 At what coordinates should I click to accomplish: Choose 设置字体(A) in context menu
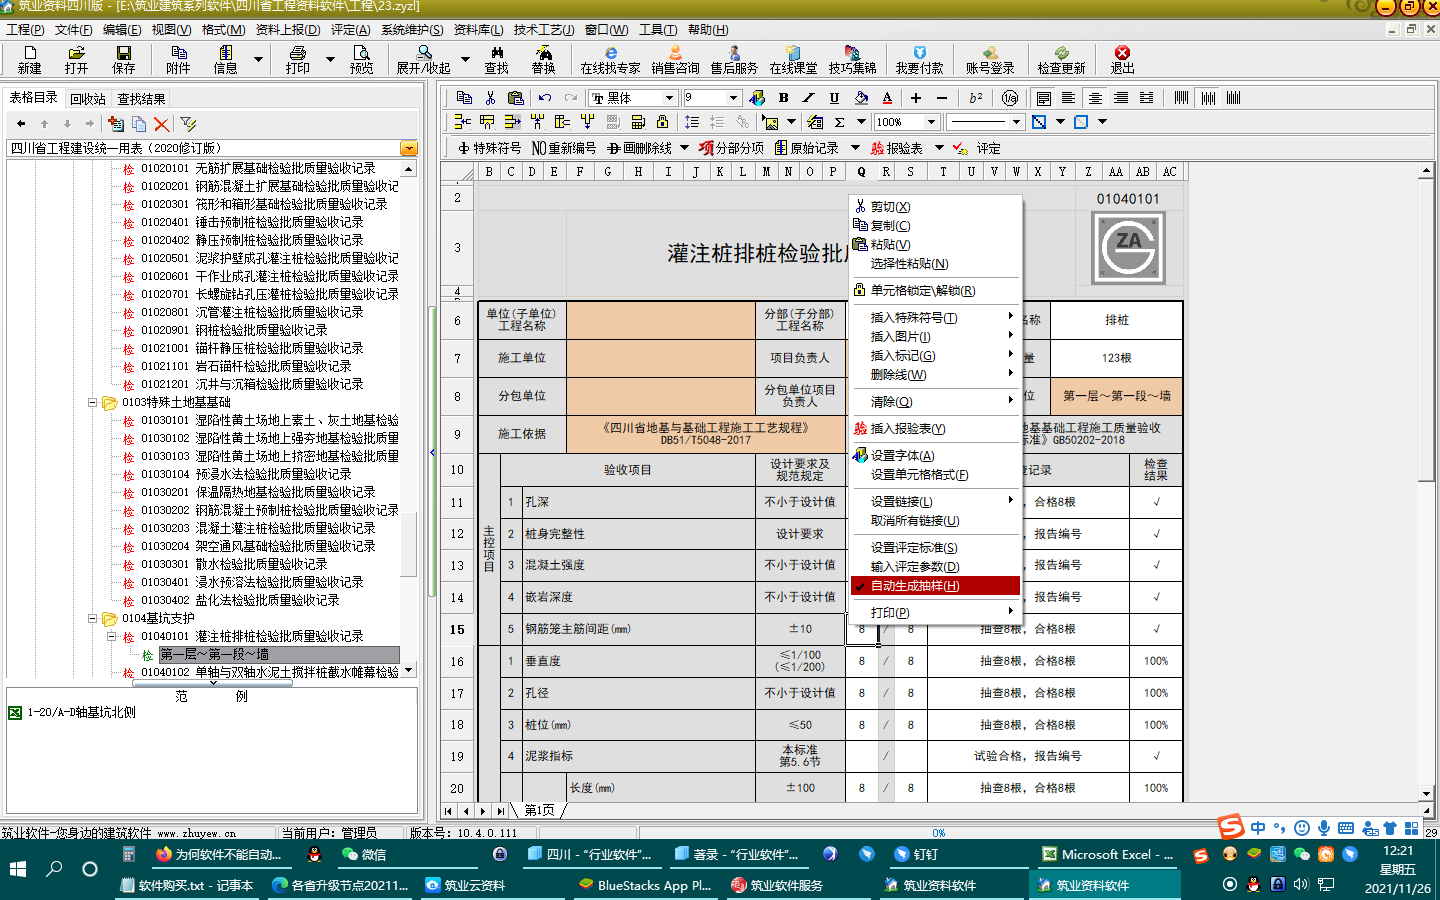[936, 456]
